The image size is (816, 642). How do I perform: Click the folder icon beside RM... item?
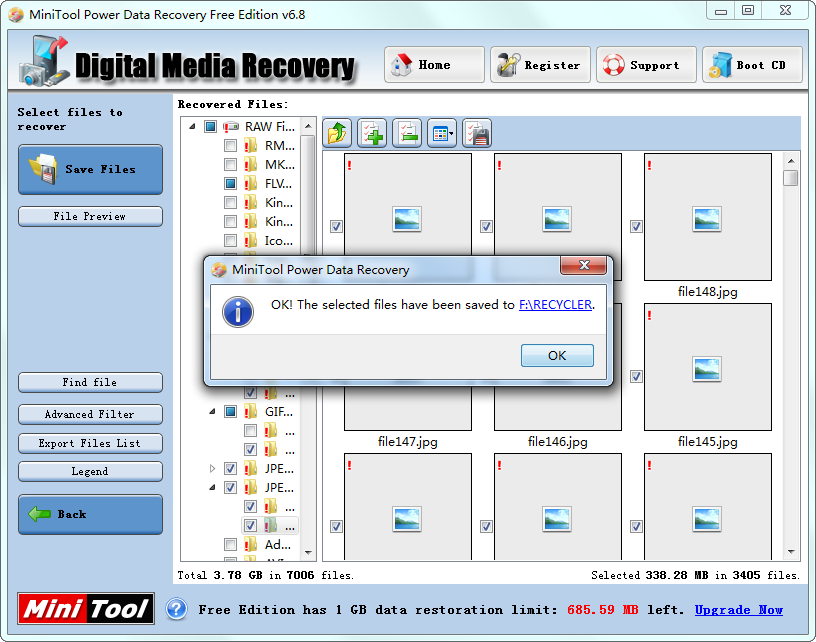[250, 146]
